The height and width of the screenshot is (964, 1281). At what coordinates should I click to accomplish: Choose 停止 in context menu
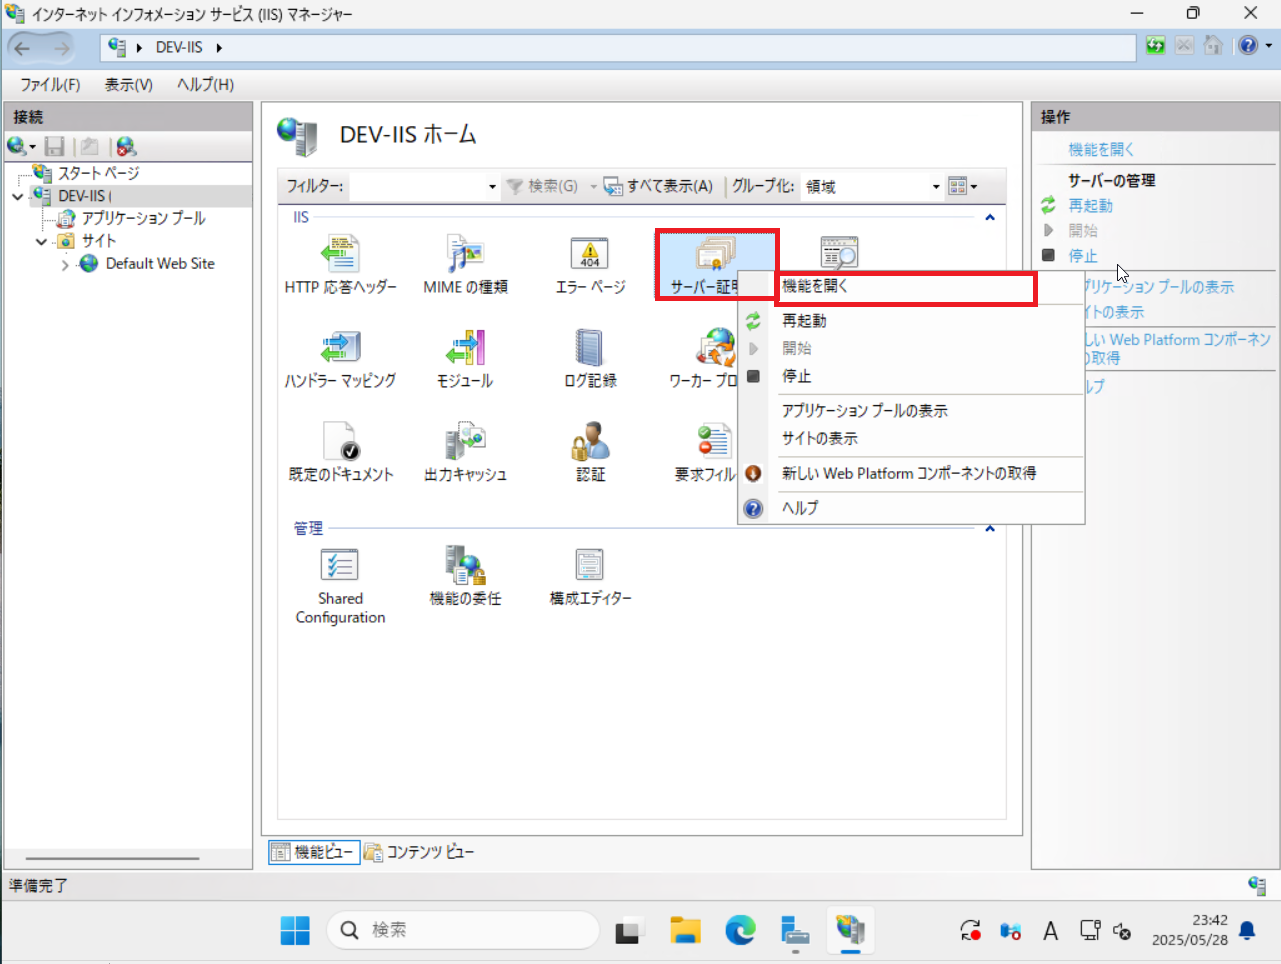click(x=911, y=376)
